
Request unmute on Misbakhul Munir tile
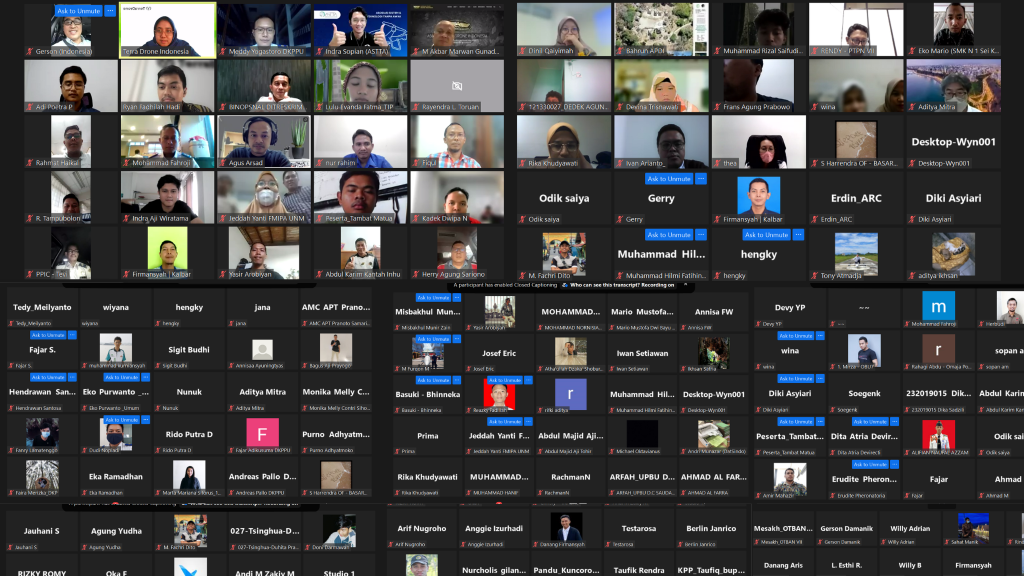click(x=432, y=298)
